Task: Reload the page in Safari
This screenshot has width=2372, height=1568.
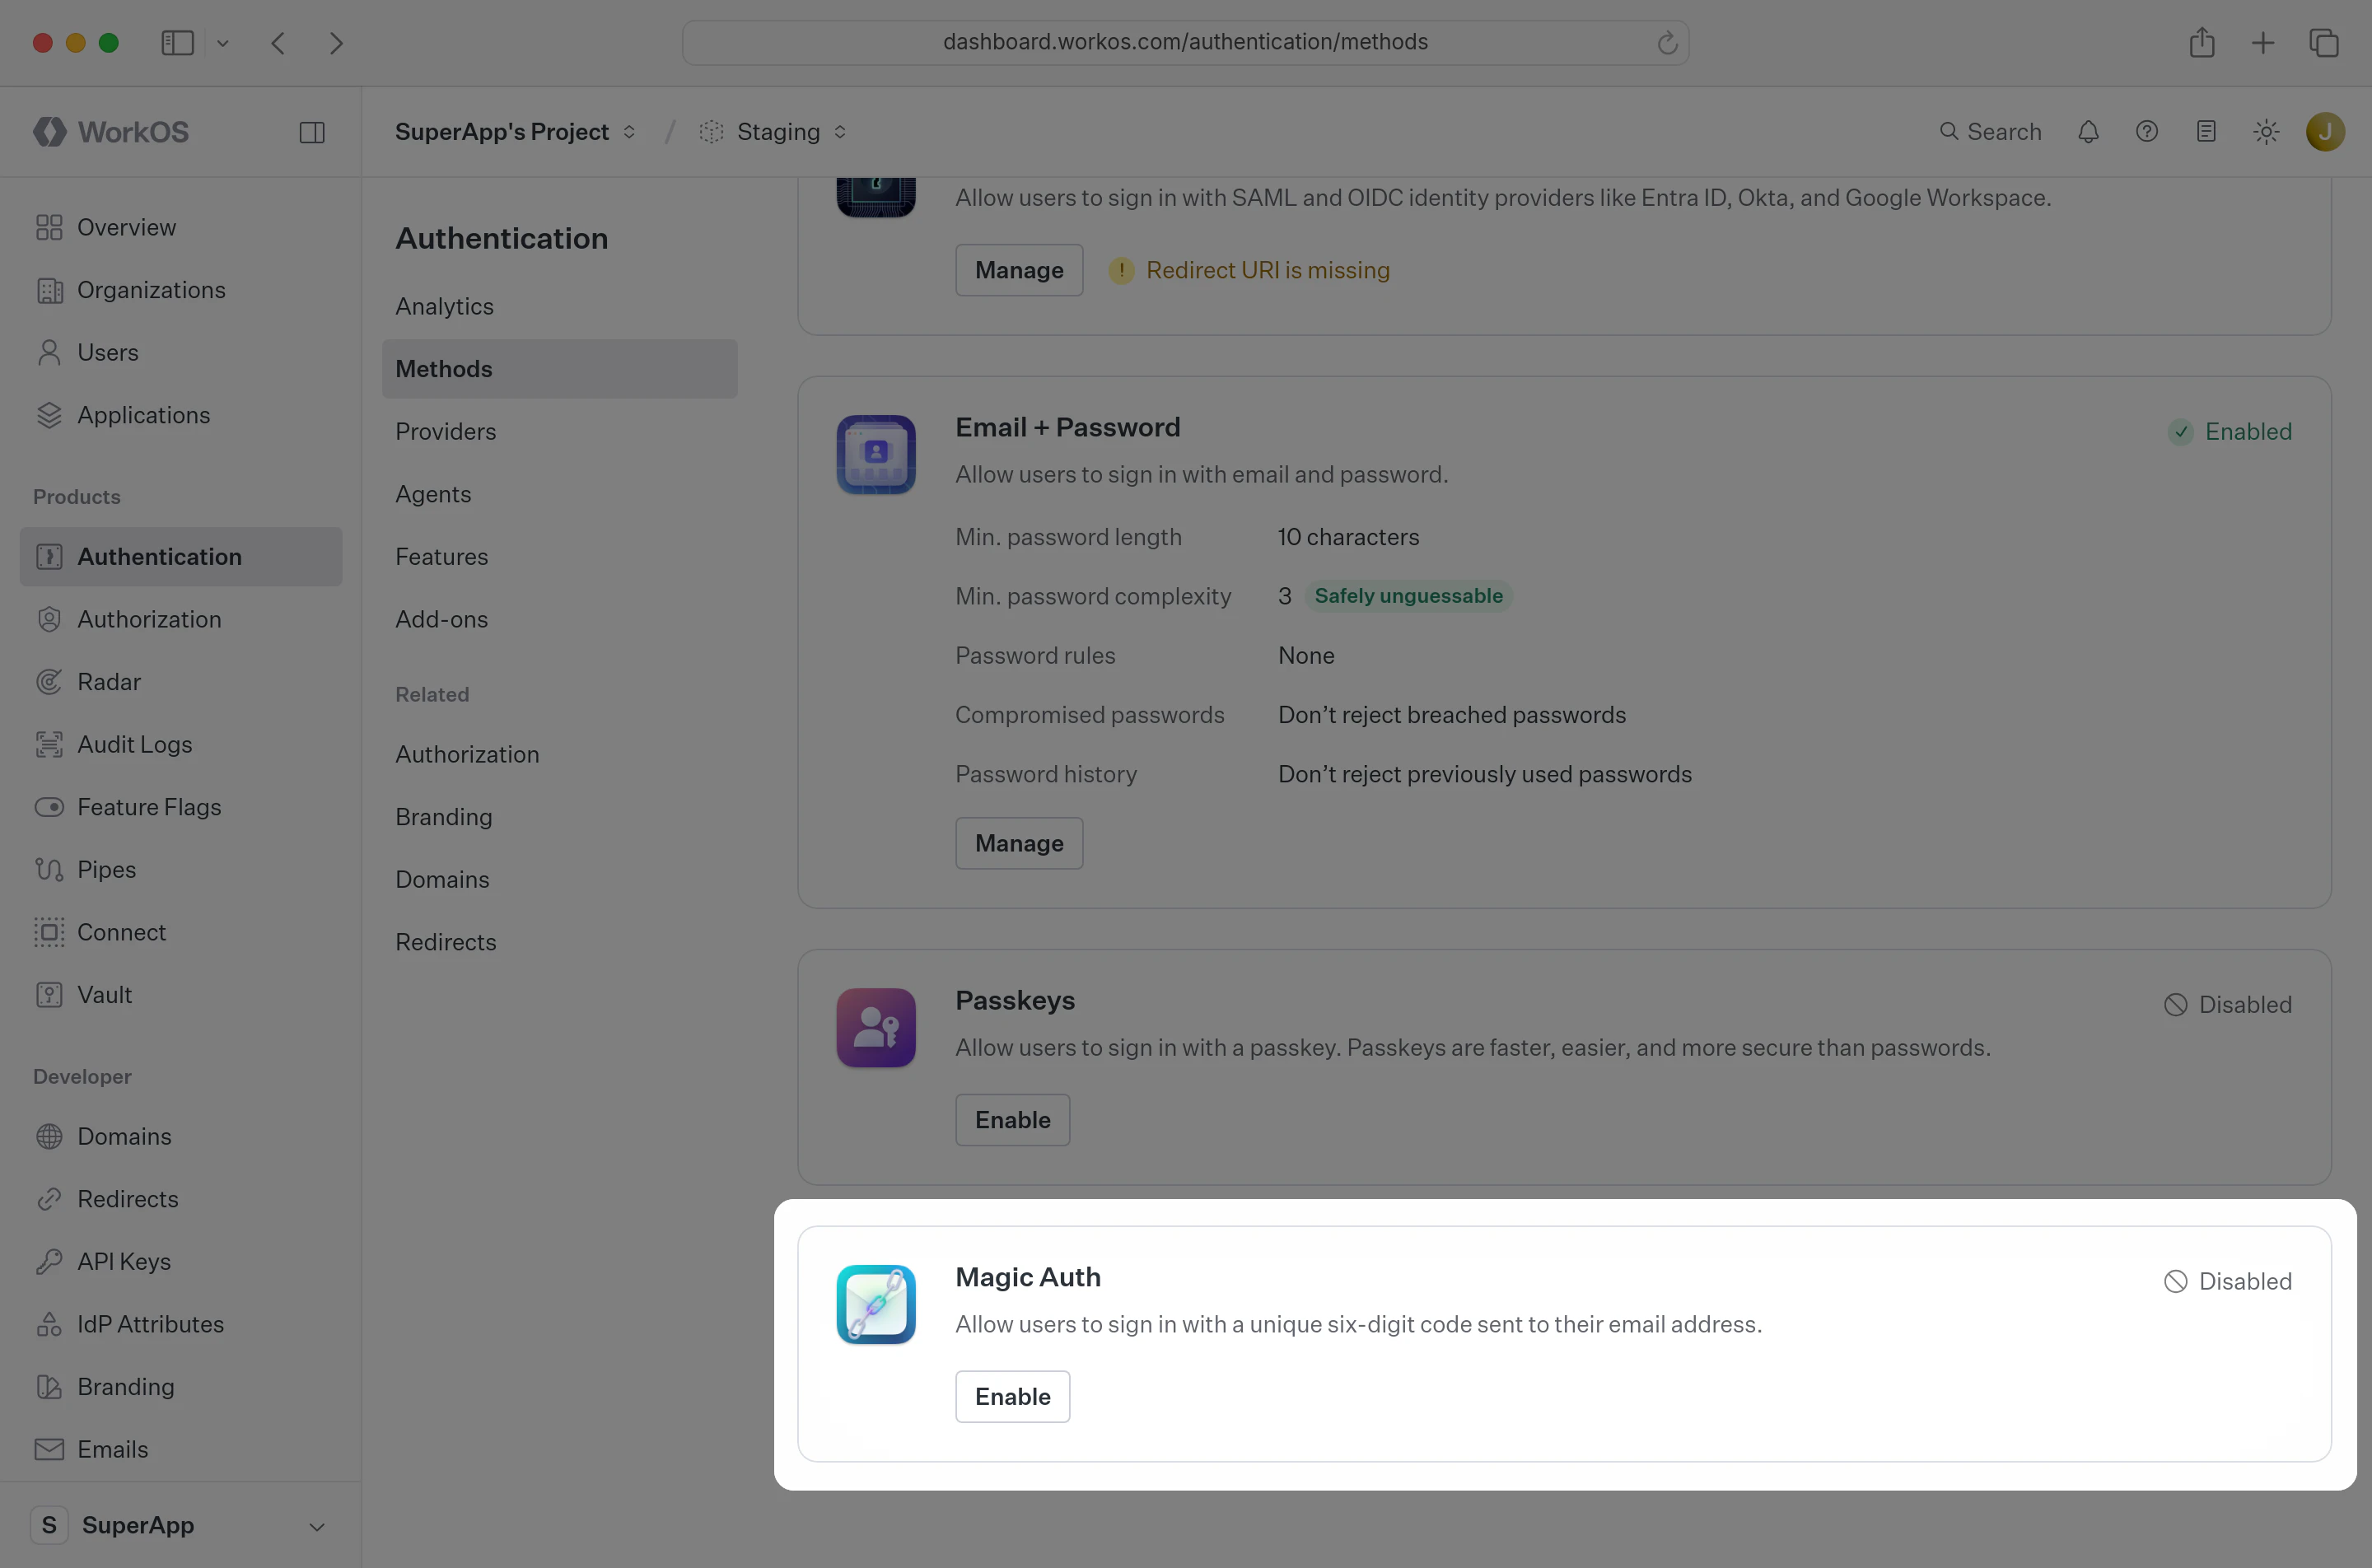Action: pyautogui.click(x=1667, y=43)
